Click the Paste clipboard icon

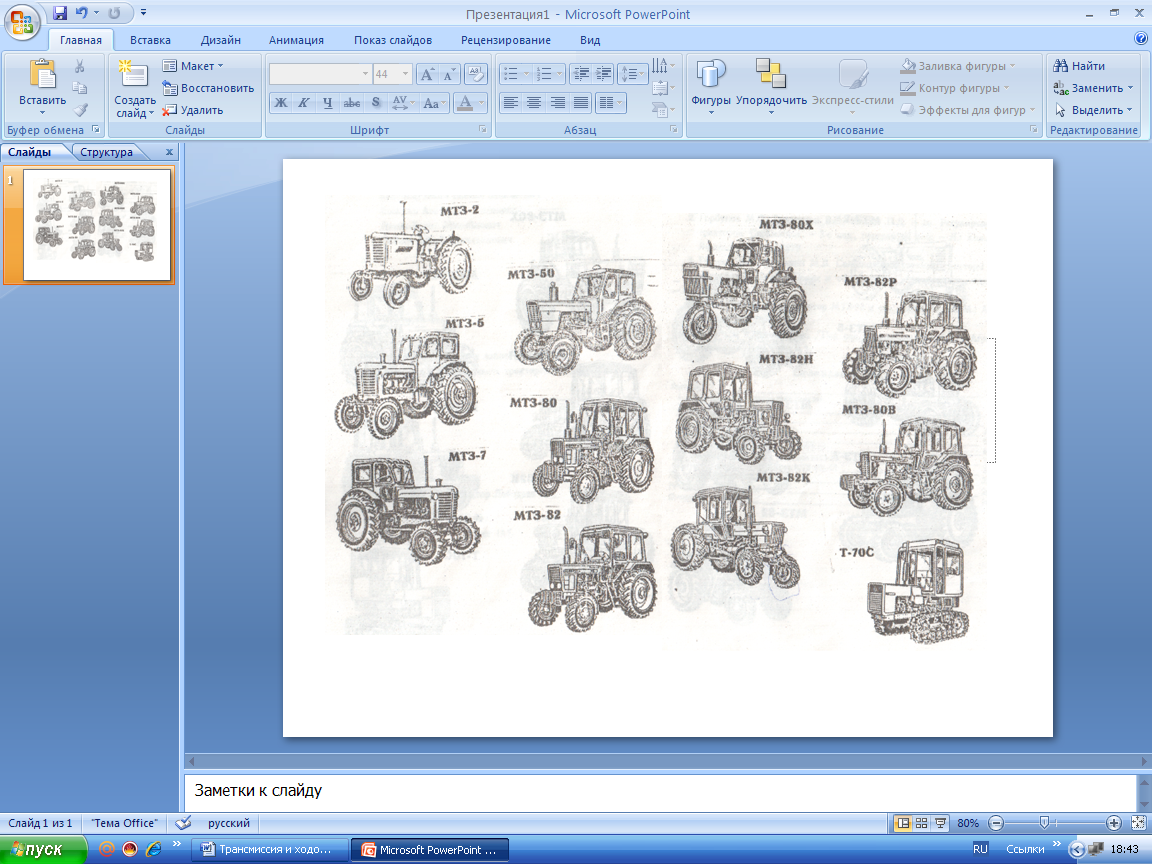[x=42, y=75]
